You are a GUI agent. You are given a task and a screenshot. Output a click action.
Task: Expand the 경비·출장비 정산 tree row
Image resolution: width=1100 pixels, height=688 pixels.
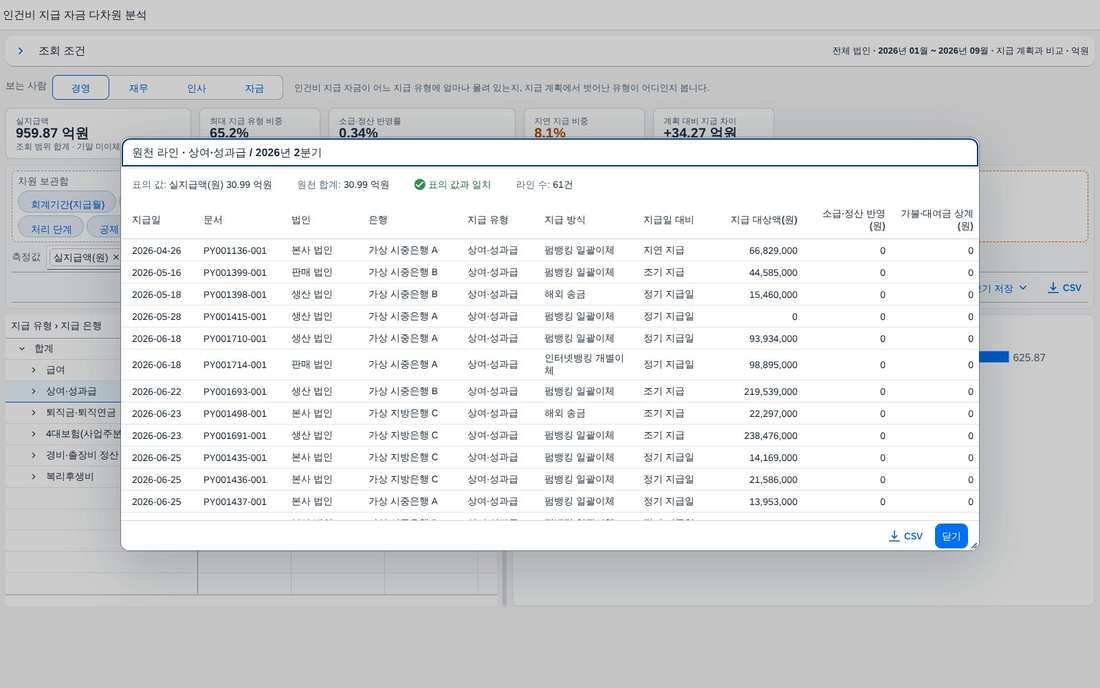point(33,455)
